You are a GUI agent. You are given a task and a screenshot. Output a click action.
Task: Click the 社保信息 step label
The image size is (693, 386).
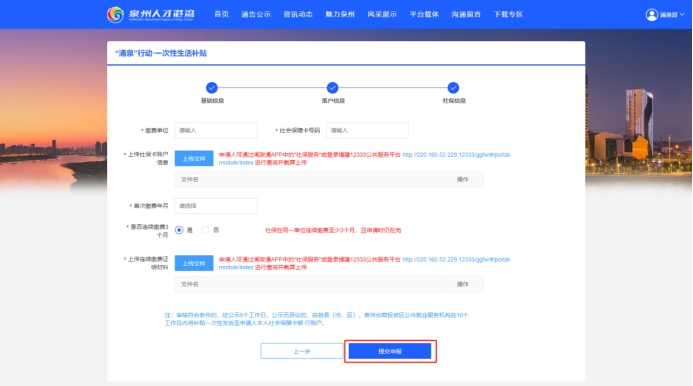click(x=454, y=101)
